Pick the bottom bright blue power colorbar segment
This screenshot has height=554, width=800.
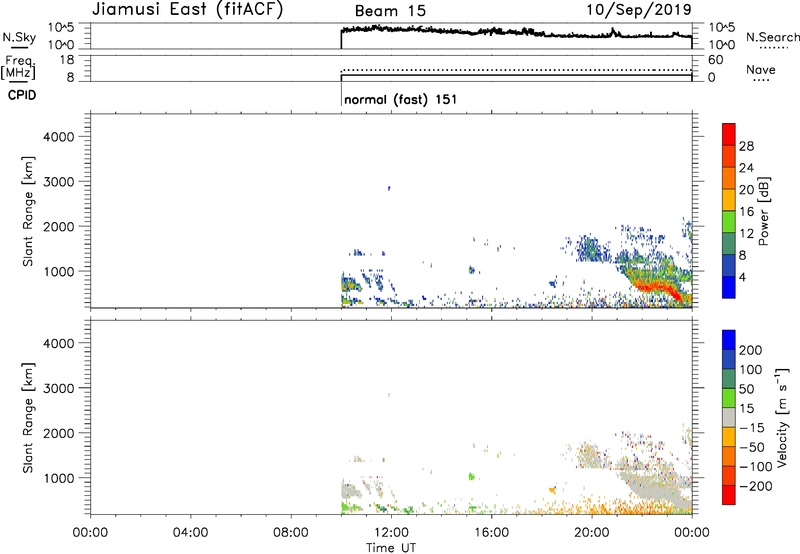pyautogui.click(x=729, y=287)
